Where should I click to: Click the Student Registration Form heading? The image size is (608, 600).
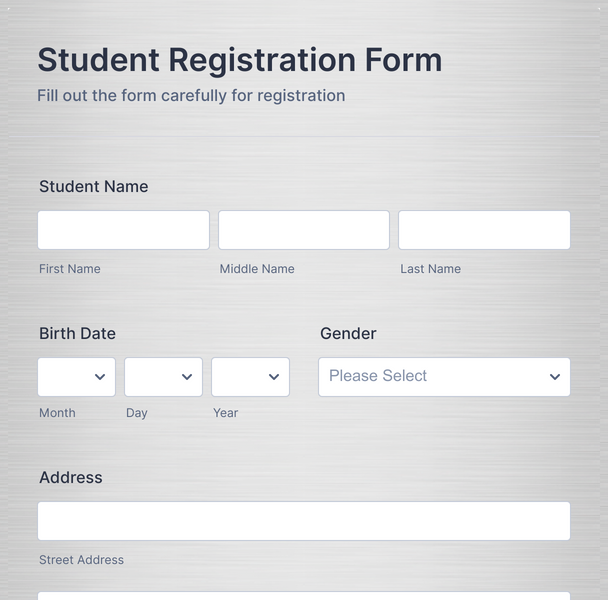pyautogui.click(x=239, y=60)
